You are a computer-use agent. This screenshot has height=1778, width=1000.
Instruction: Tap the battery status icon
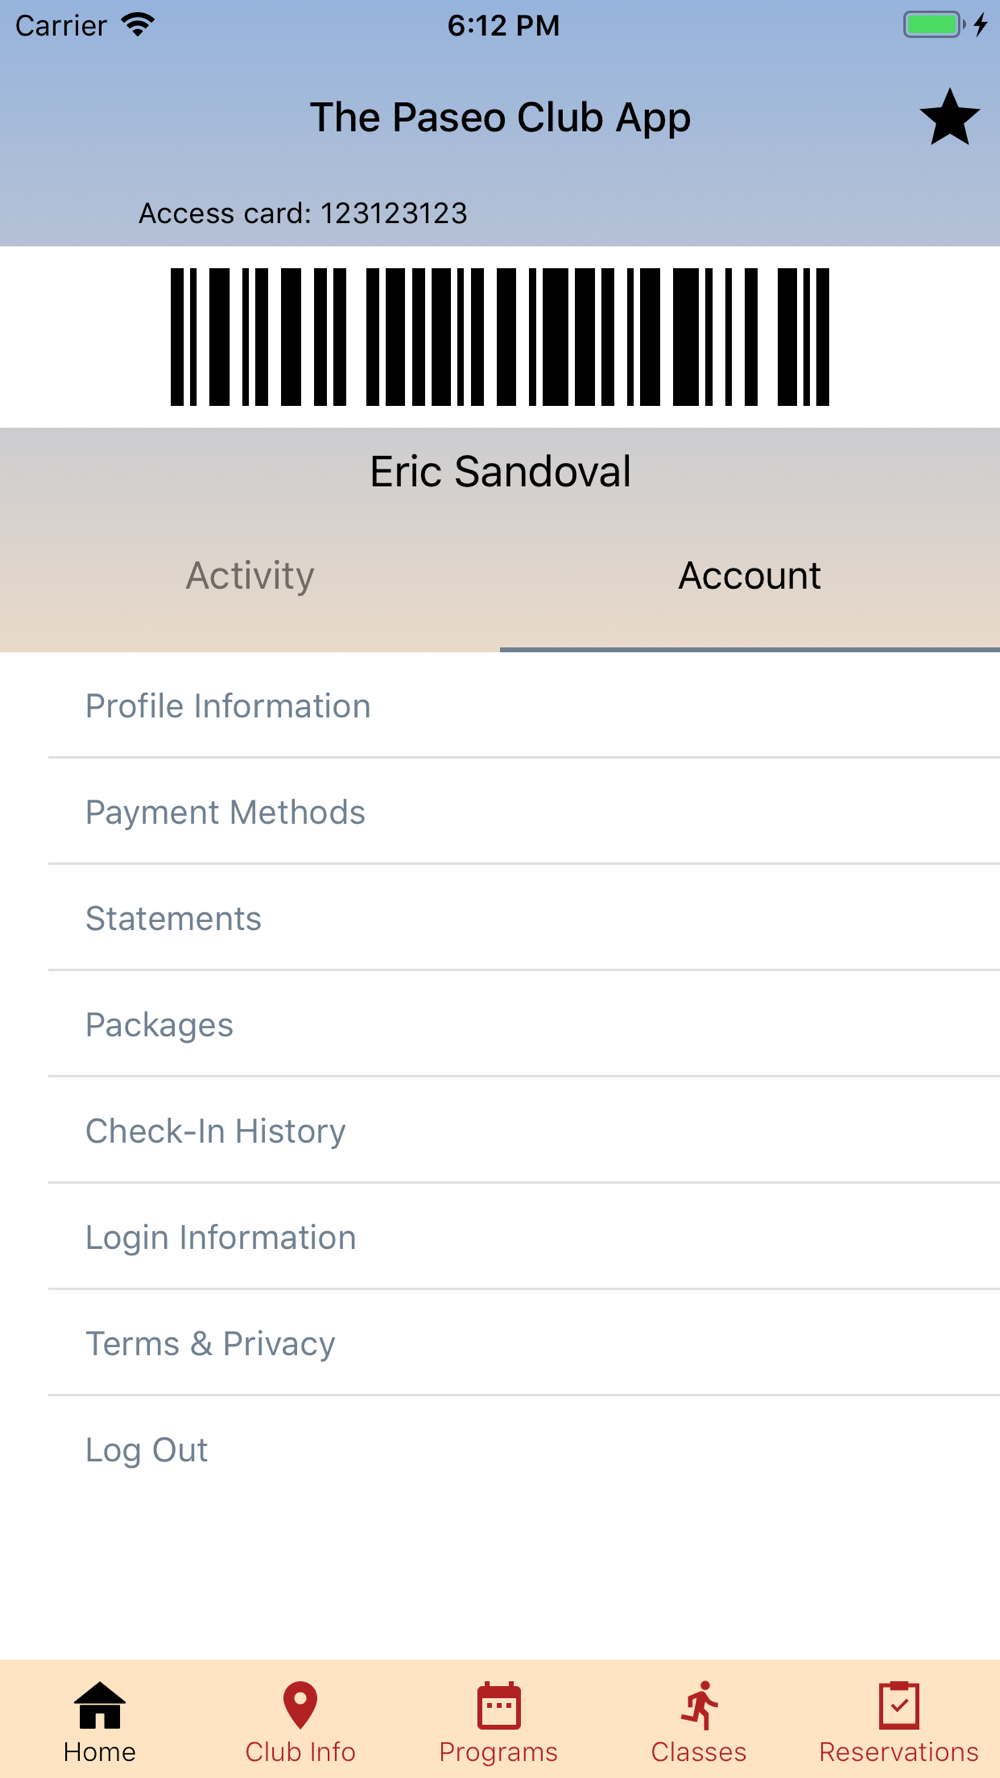click(932, 25)
